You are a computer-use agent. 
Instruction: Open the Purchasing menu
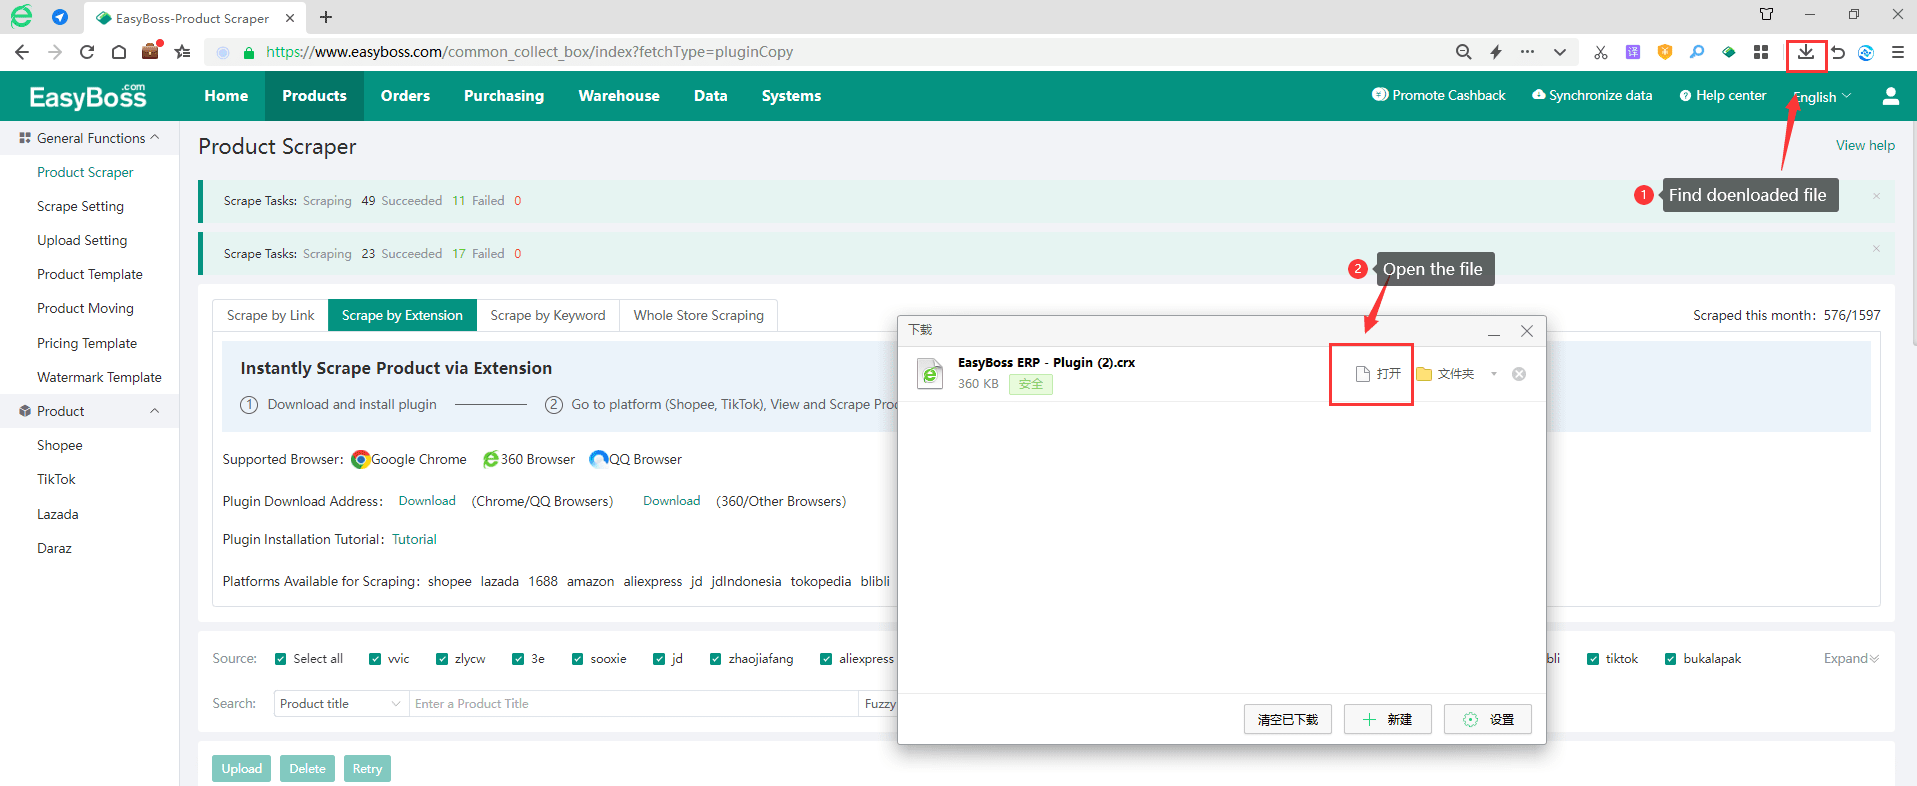pyautogui.click(x=504, y=96)
